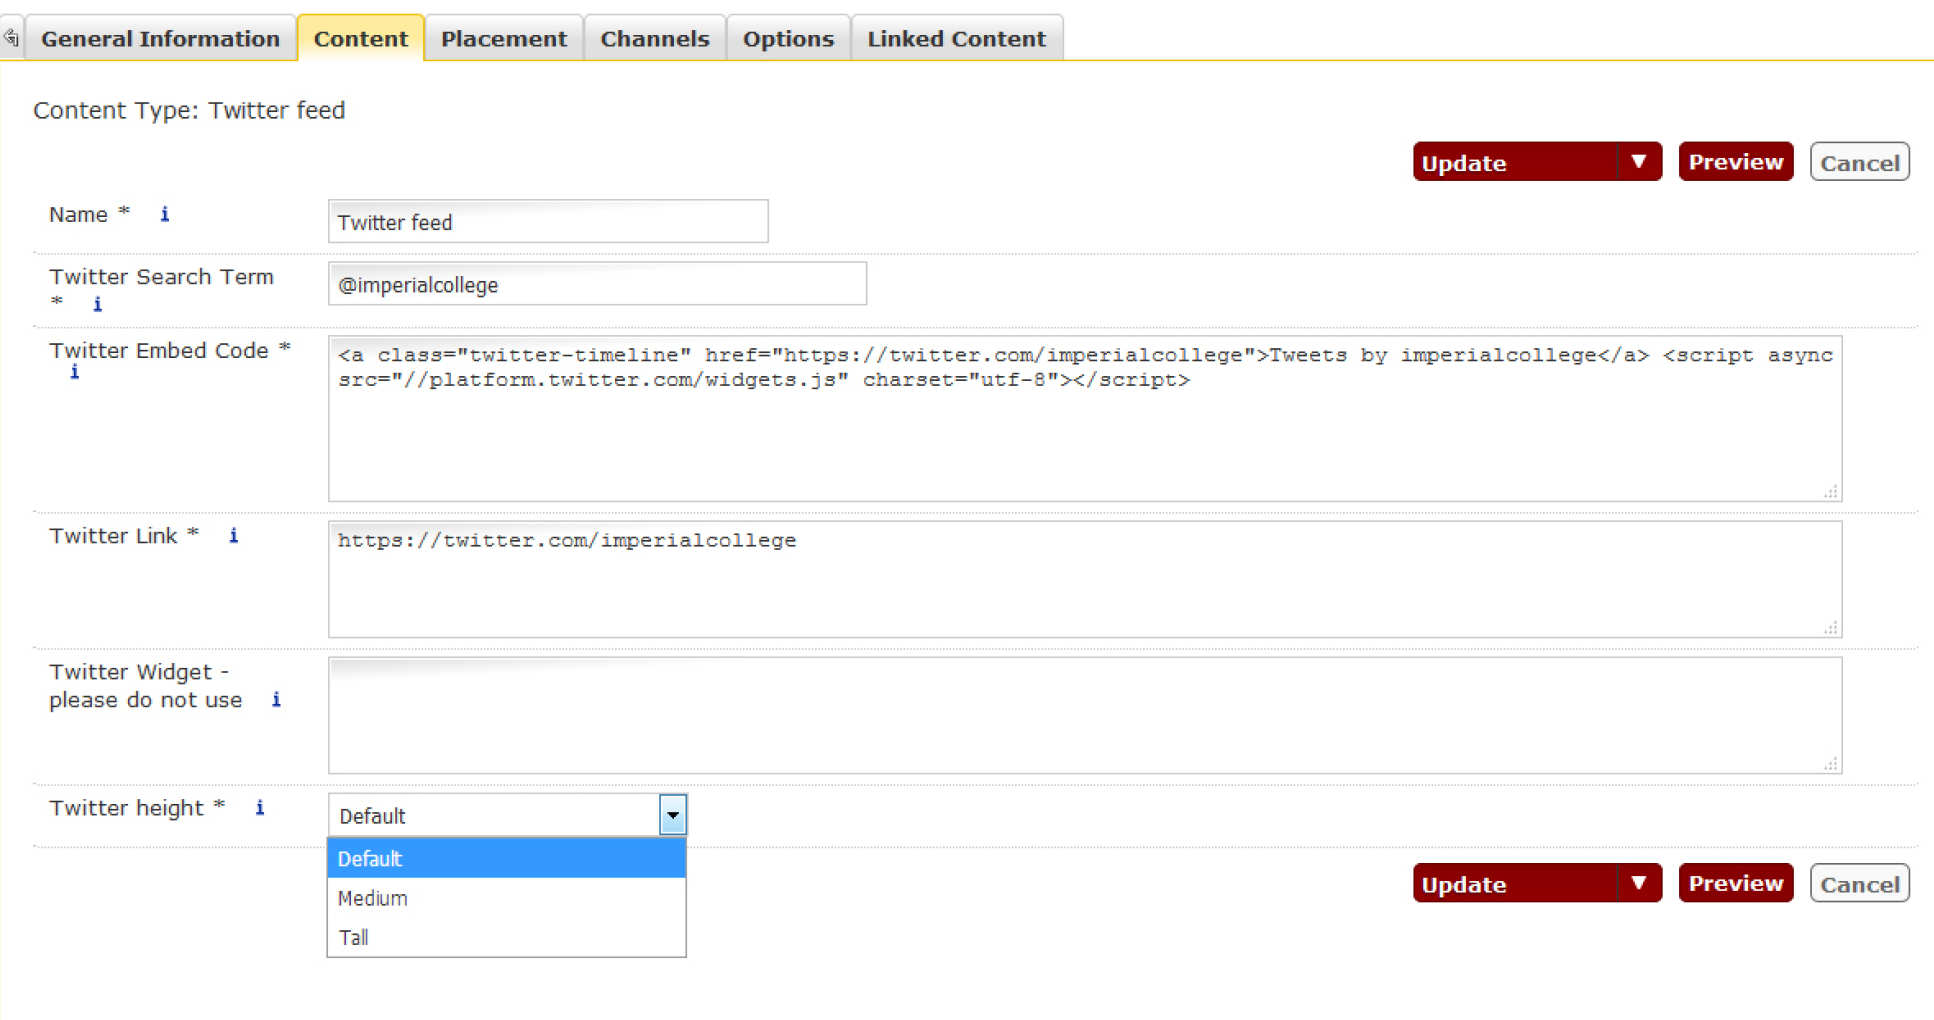Image resolution: width=1934 pixels, height=1020 pixels.
Task: Open the Placement tab
Action: point(503,39)
